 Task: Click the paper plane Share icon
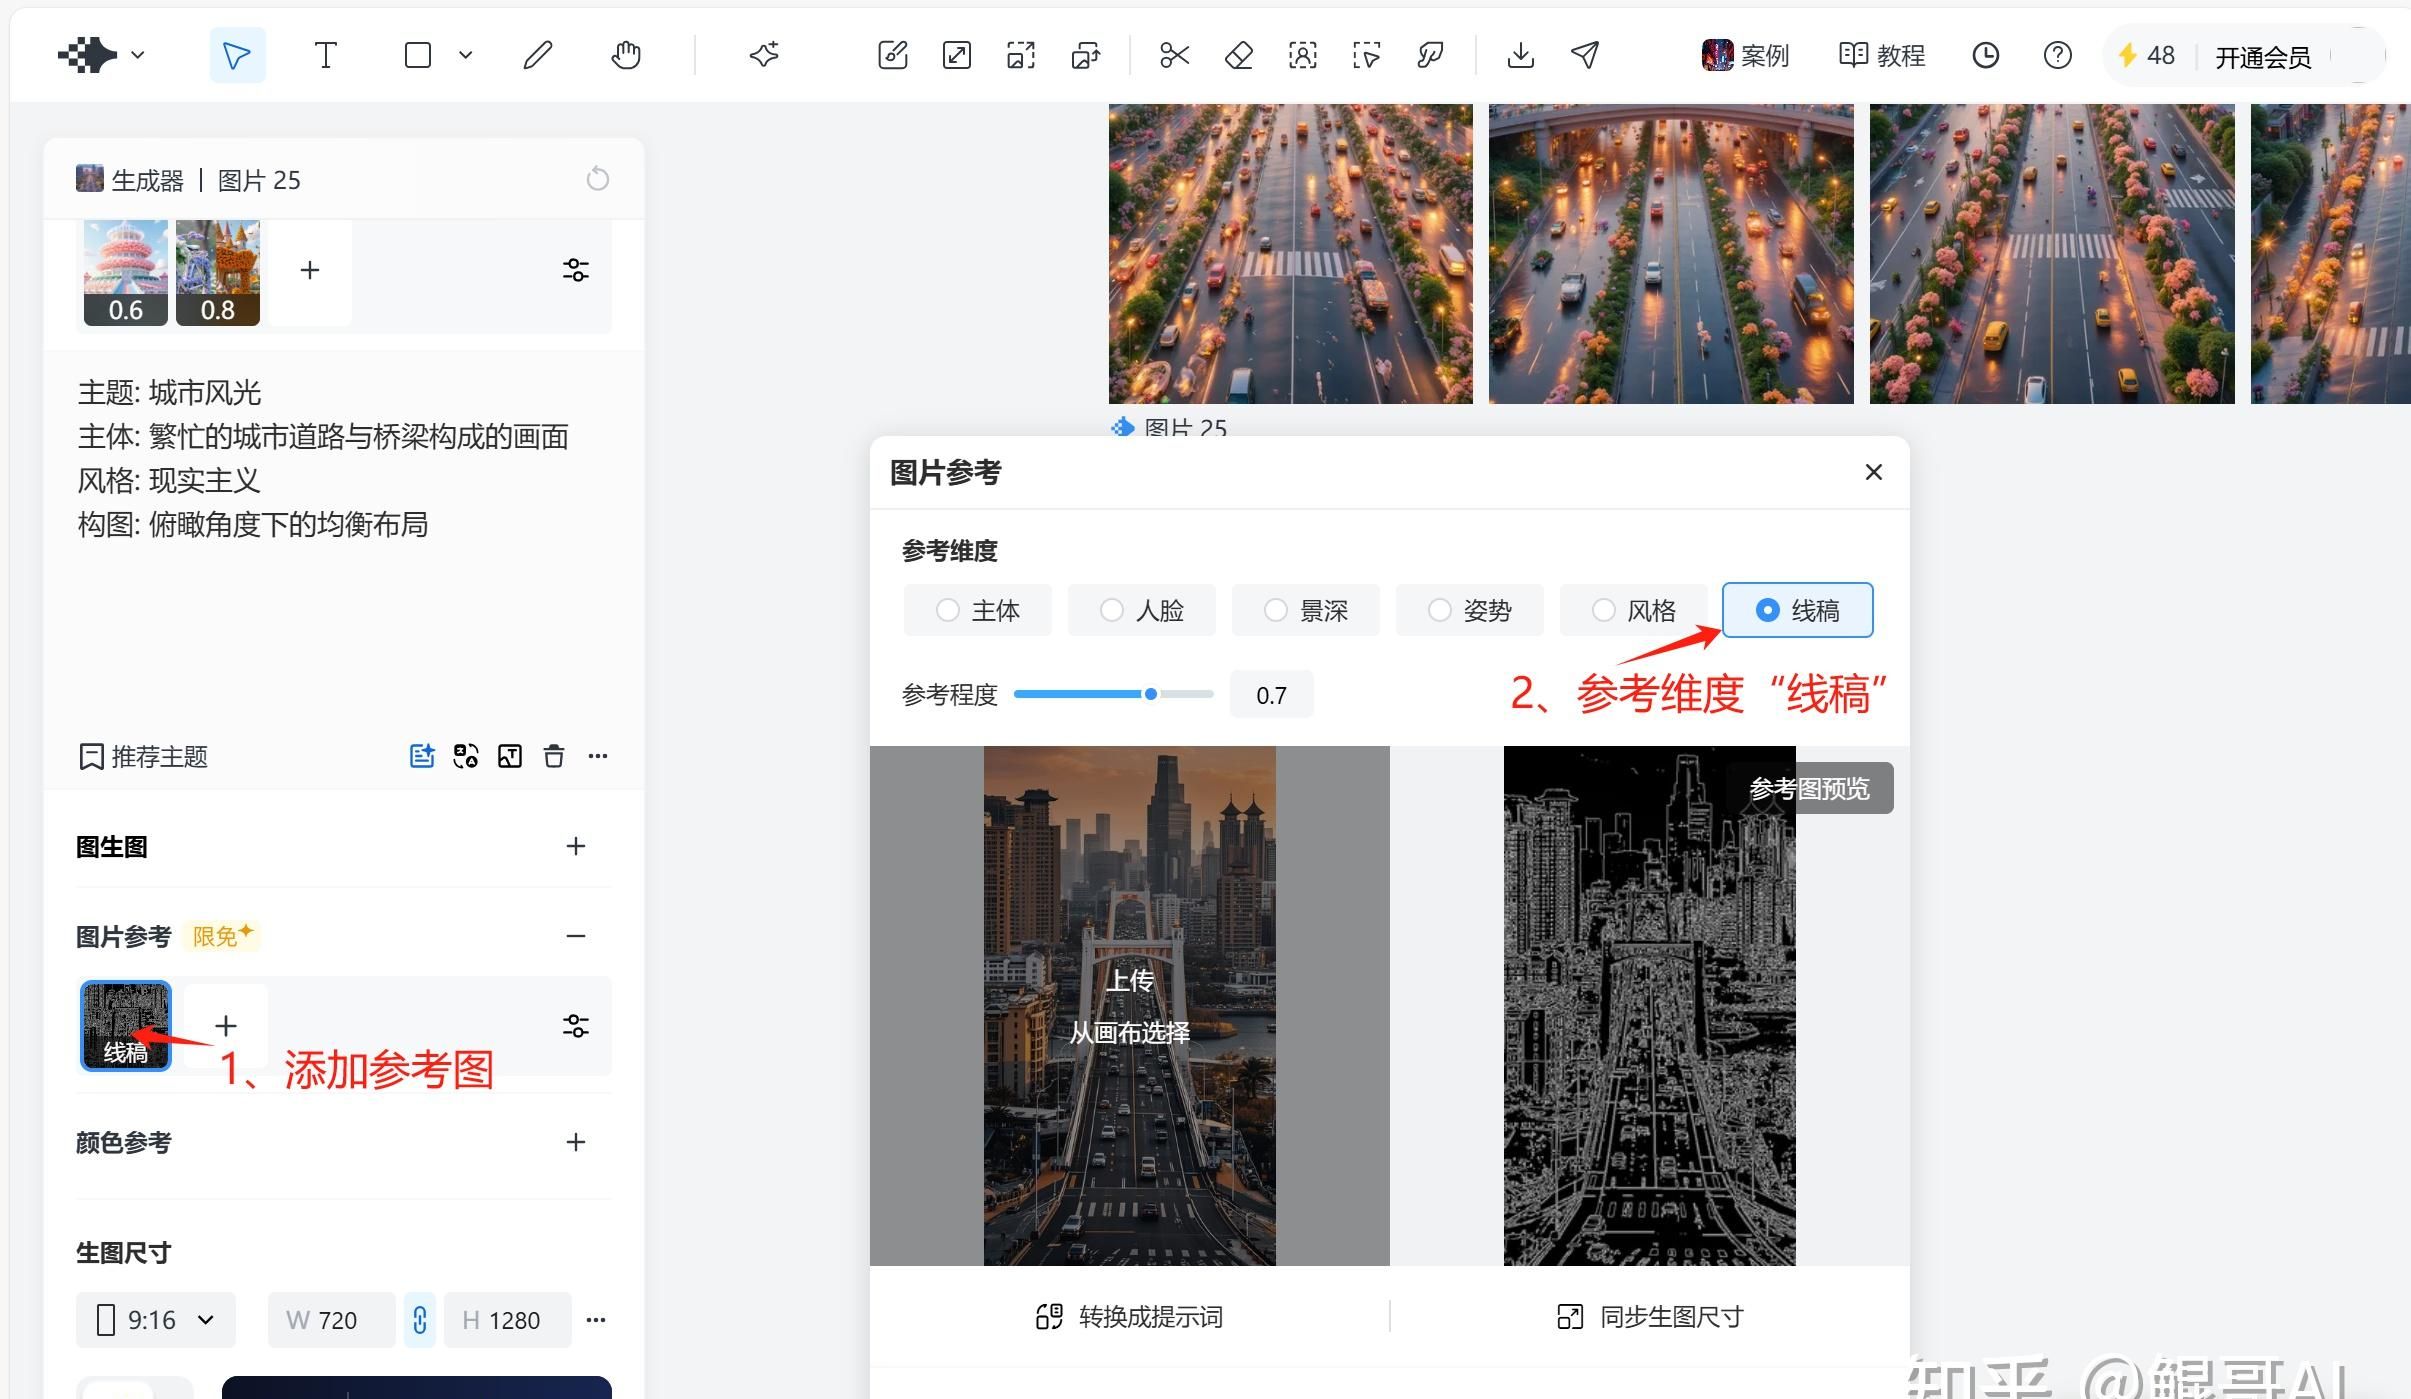click(1584, 55)
